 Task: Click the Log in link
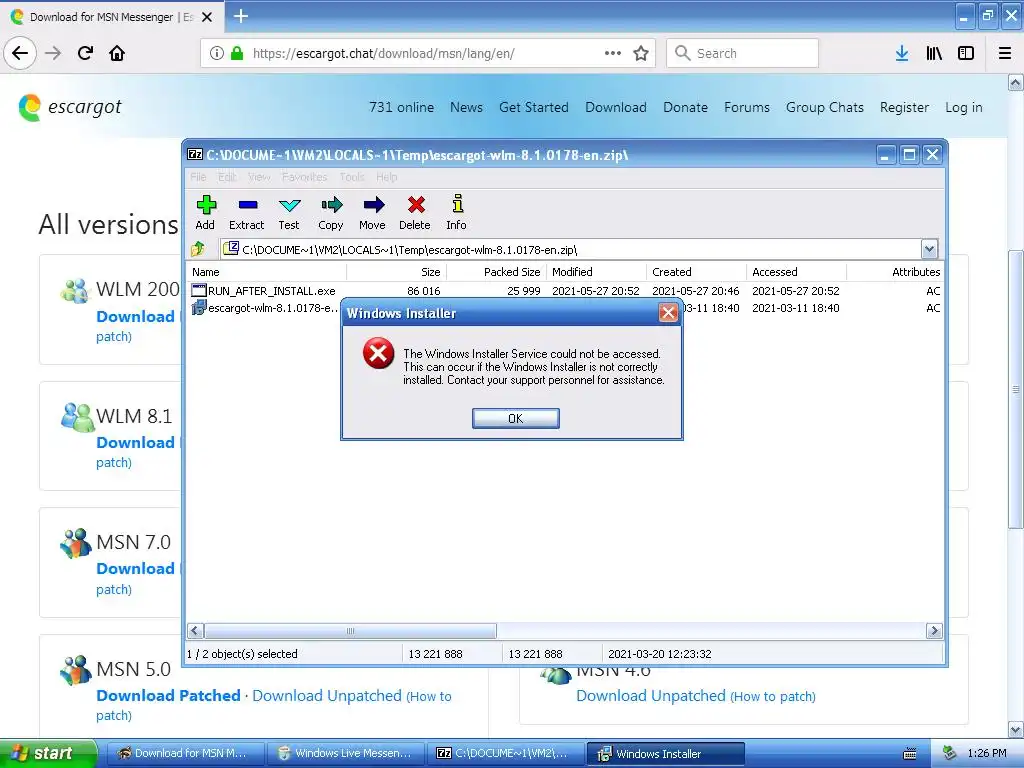coord(963,107)
